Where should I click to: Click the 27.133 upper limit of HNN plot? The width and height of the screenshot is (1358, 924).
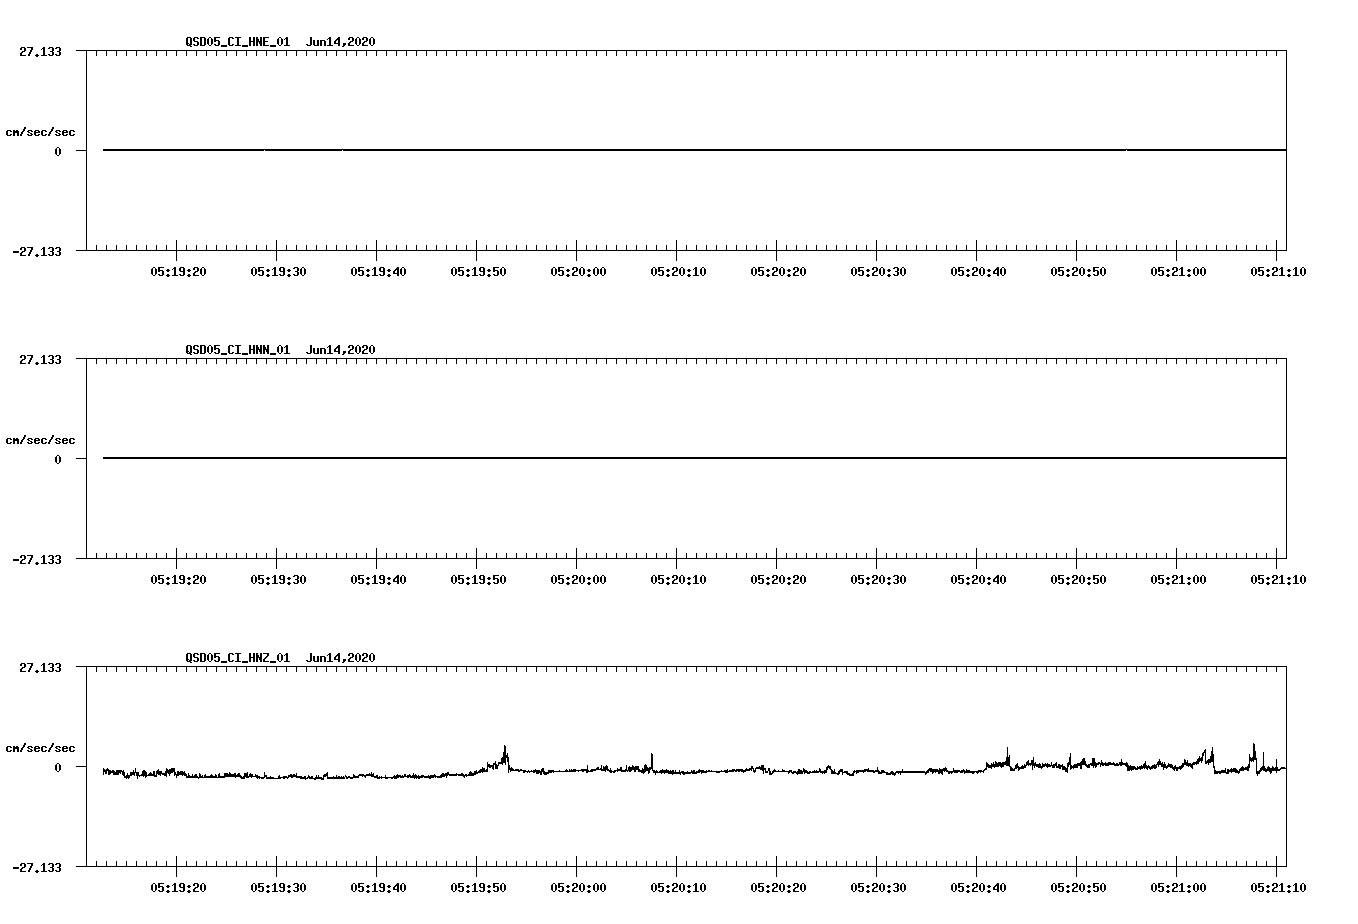[x=40, y=359]
